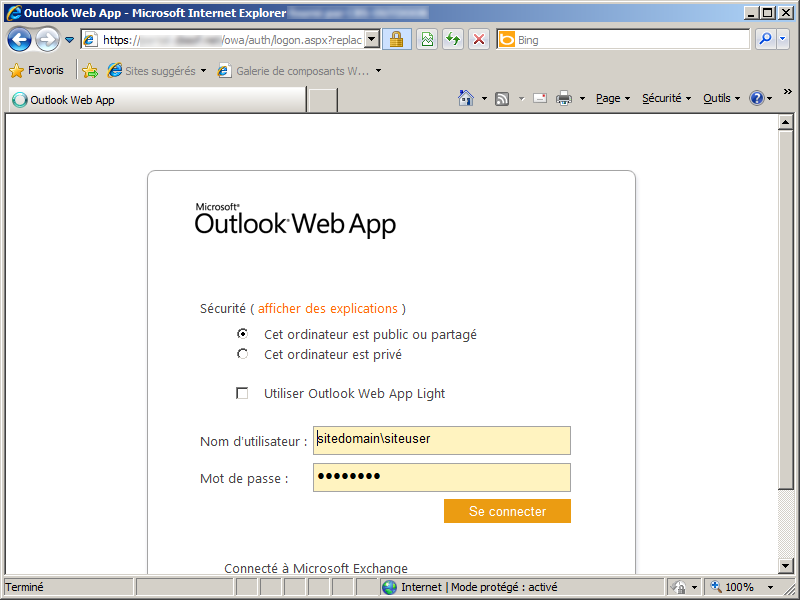Expand the Home button dropdown arrow

(x=484, y=98)
